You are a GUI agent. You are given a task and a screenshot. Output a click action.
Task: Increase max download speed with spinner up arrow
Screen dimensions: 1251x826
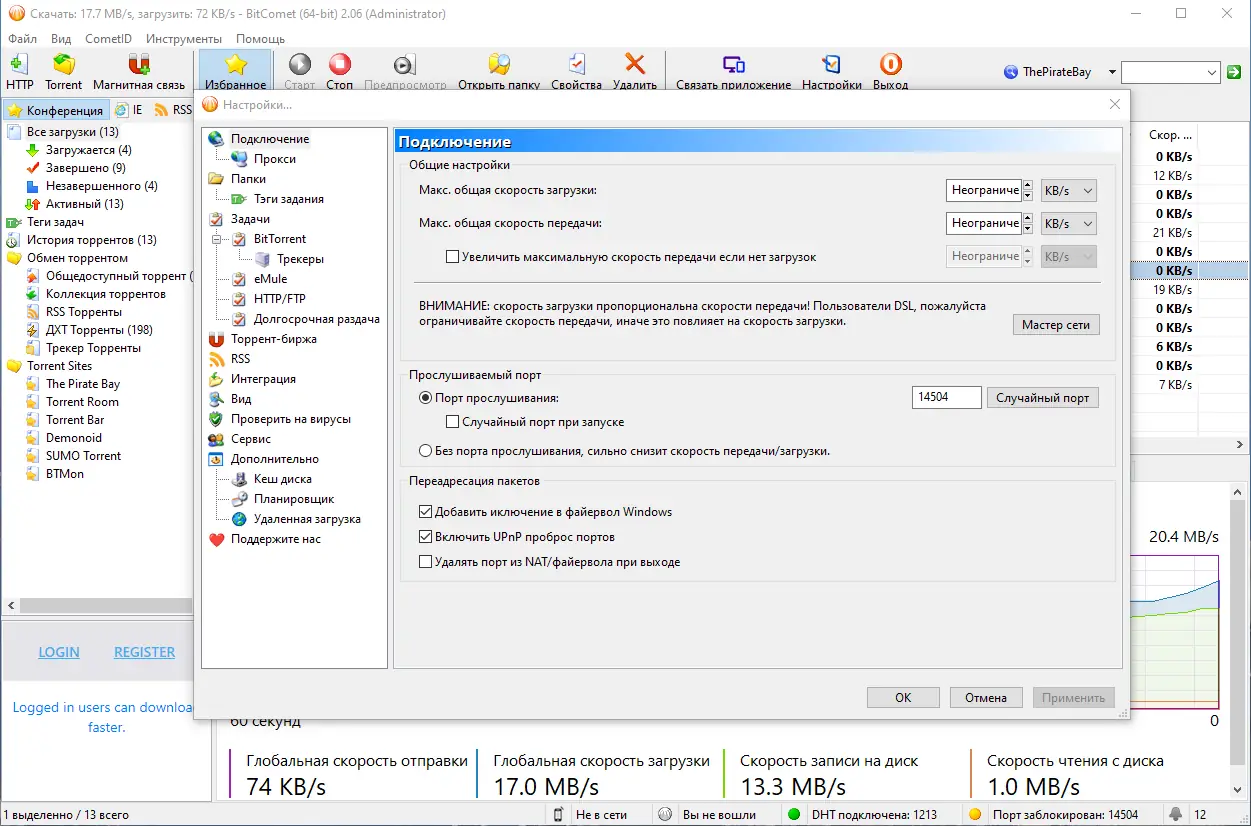tap(1028, 184)
